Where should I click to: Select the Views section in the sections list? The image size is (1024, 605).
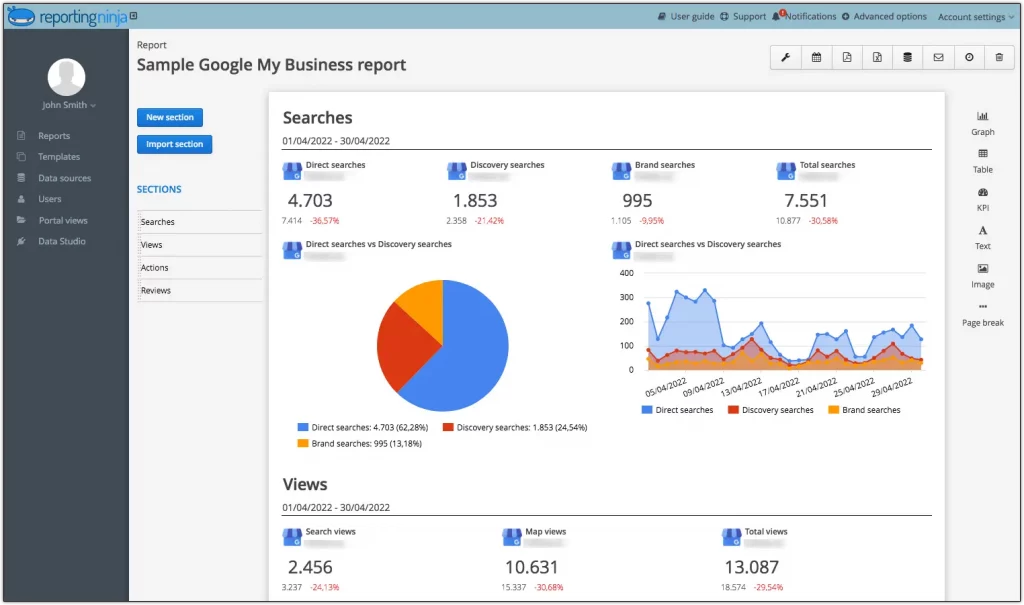[200, 245]
